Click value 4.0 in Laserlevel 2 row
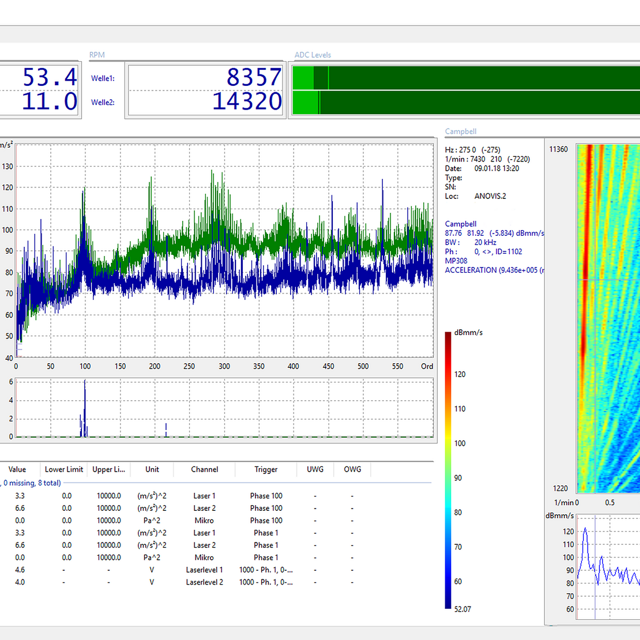The image size is (640, 640). coord(20,582)
